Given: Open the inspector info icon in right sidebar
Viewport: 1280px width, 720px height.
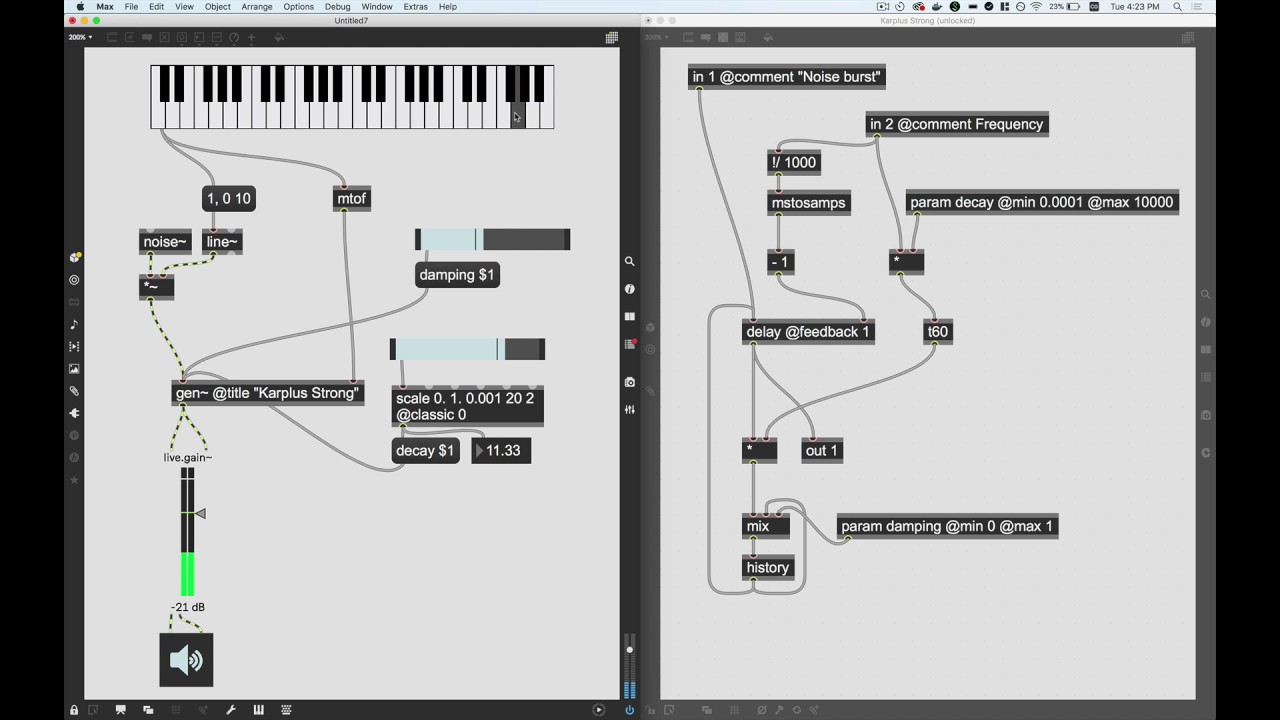Looking at the screenshot, I should [629, 289].
